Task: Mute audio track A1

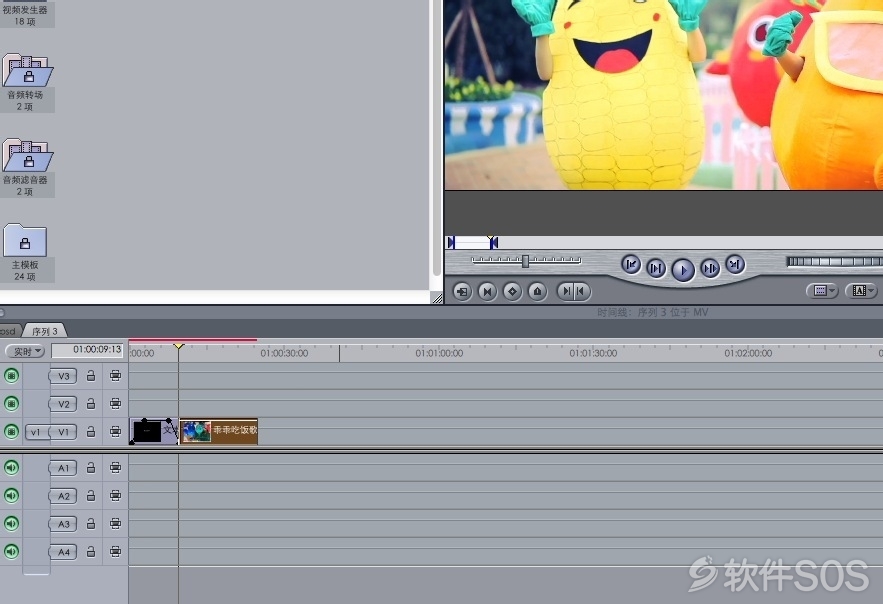Action: [x=11, y=468]
